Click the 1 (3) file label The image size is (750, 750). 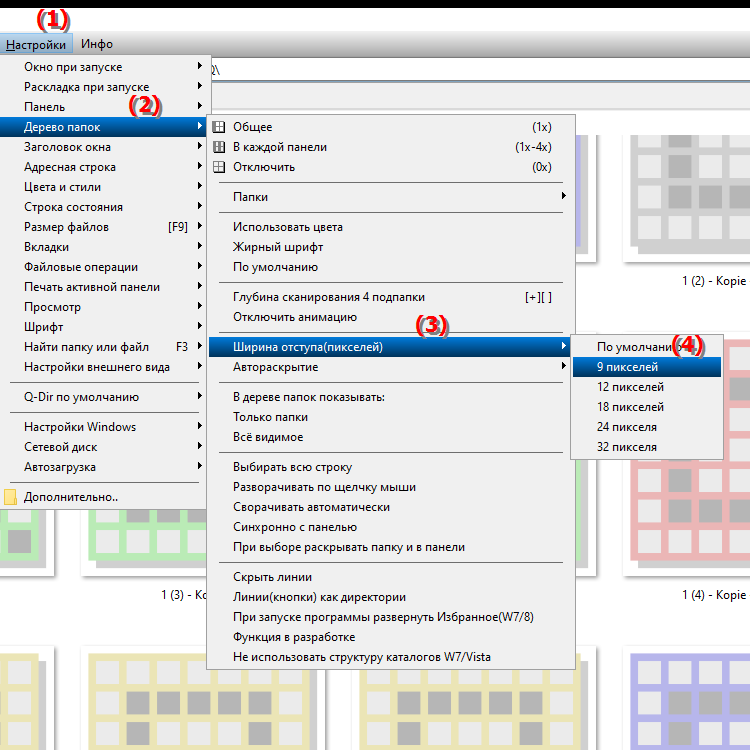[x=184, y=595]
